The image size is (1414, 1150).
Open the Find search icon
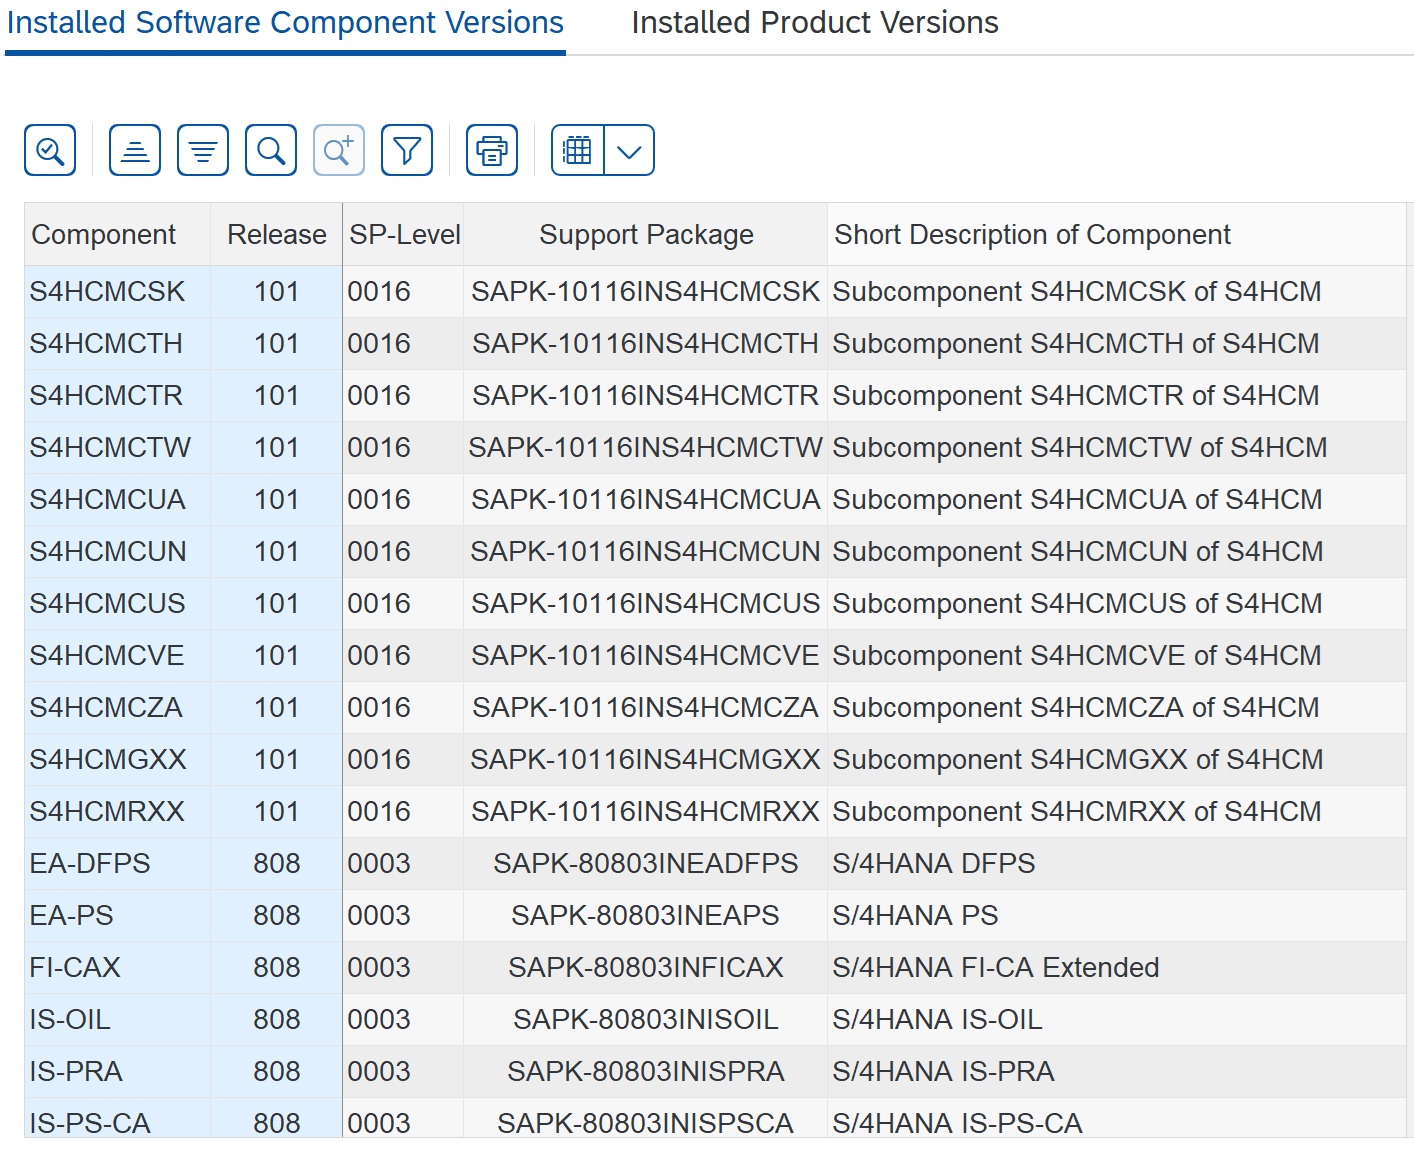271,150
